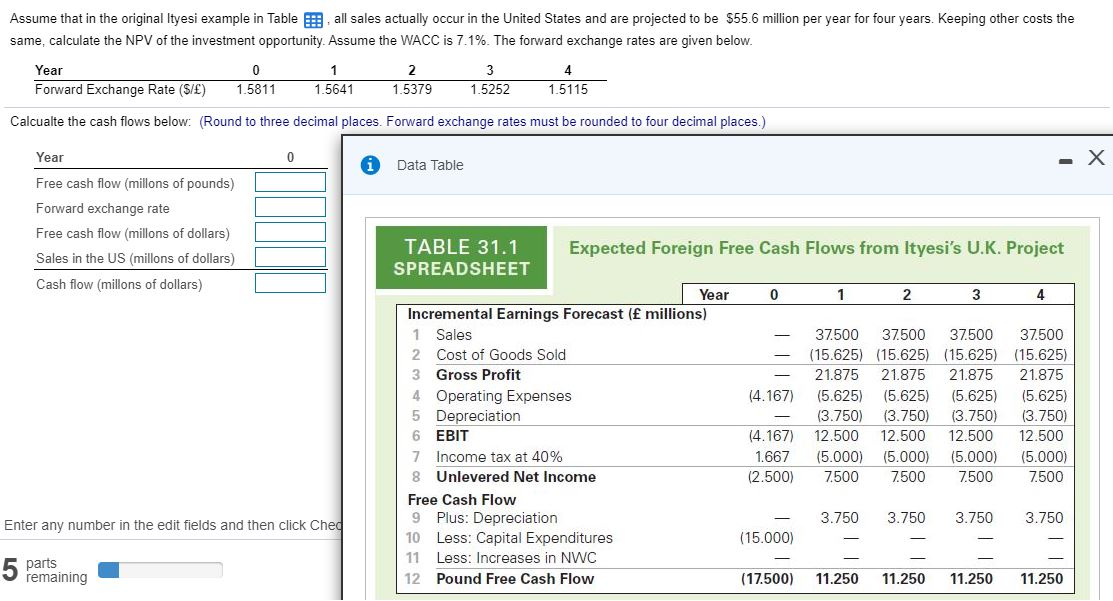This screenshot has height=601, width=1113.
Task: Select the TABLE 31.1 SPREADSHEET header badge
Action: (461, 257)
